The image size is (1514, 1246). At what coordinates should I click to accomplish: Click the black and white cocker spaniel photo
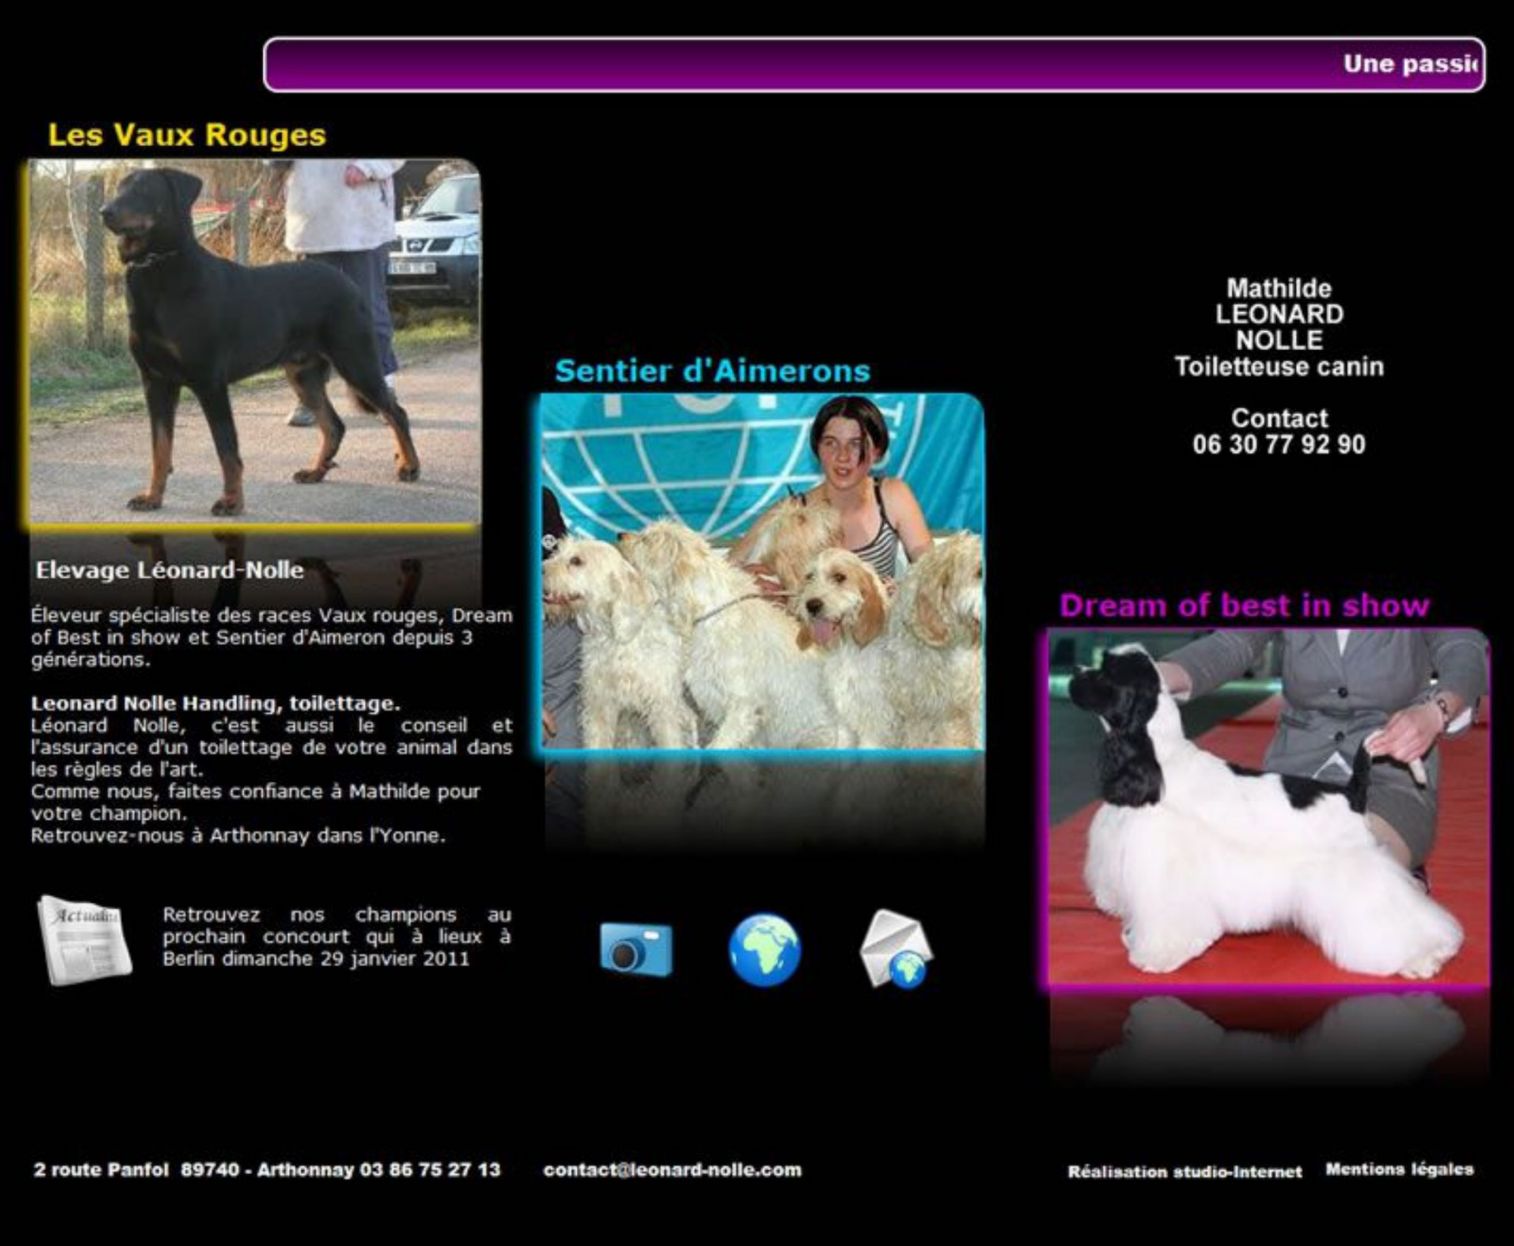point(1268,807)
